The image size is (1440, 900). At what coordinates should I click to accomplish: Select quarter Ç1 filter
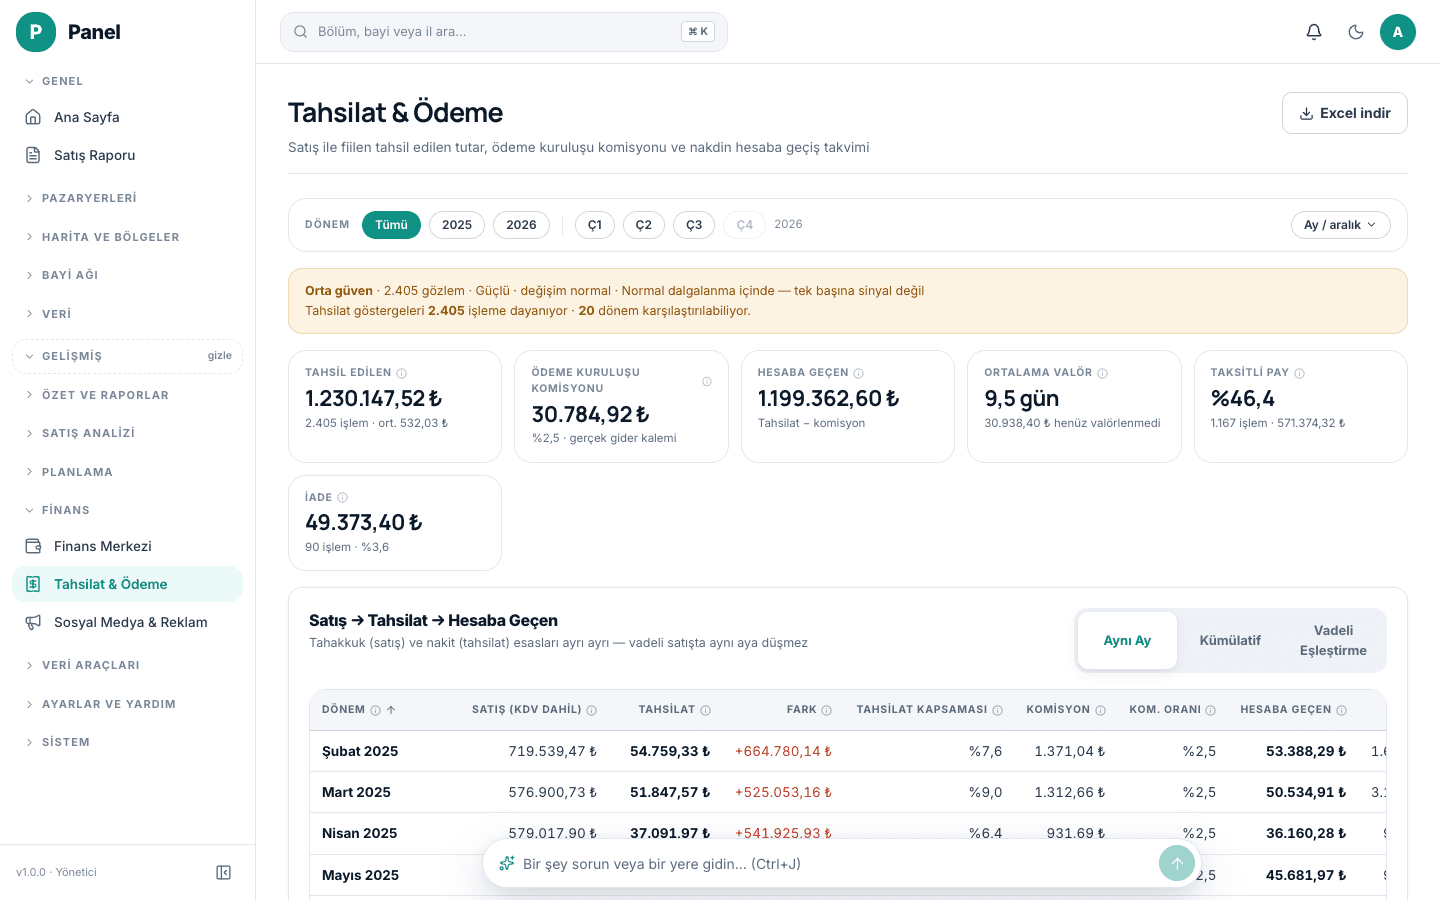point(595,225)
